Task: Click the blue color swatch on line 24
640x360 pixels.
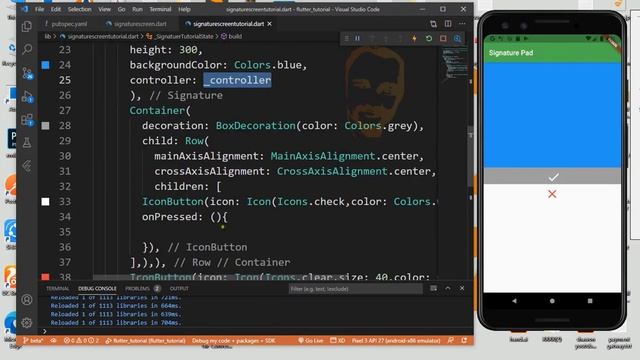Action: click(45, 65)
